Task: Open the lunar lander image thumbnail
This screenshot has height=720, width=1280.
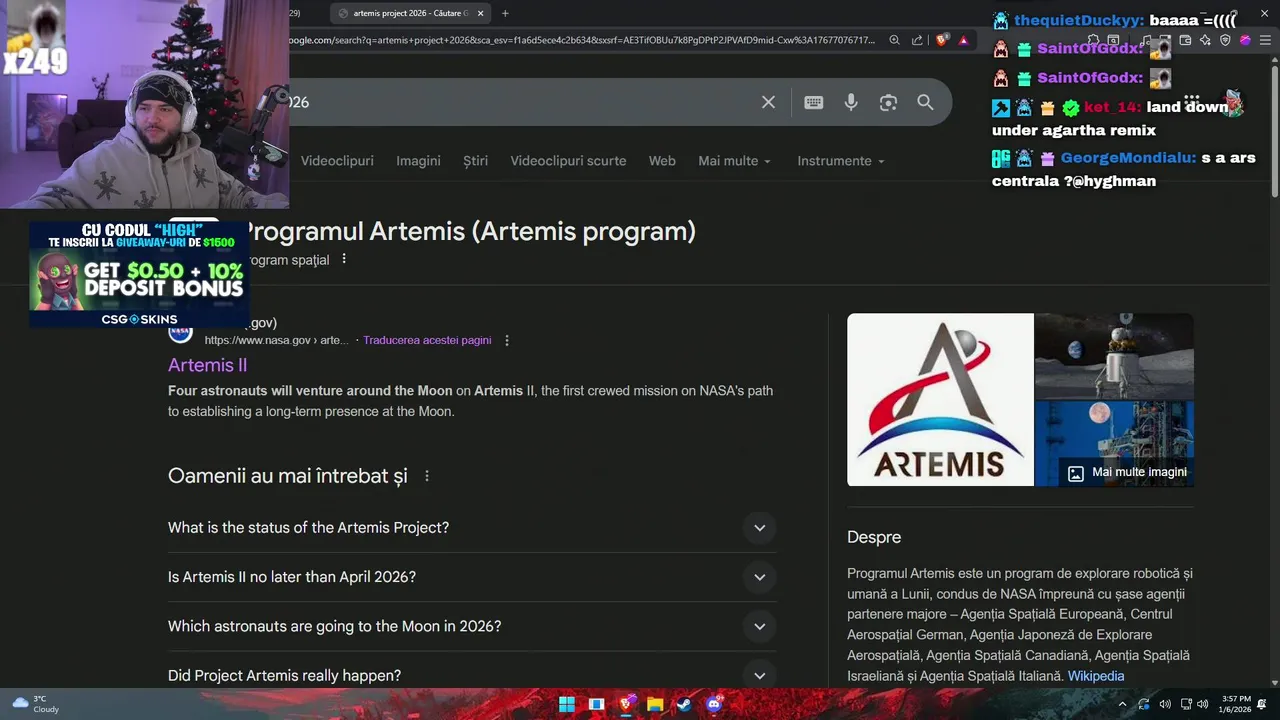Action: 1114,356
